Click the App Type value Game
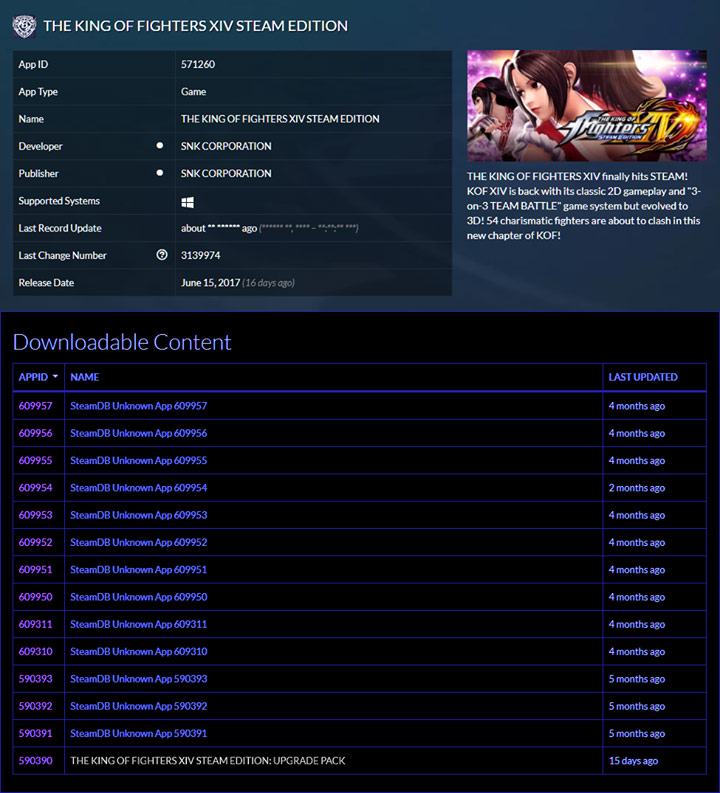This screenshot has height=793, width=720. (x=193, y=92)
